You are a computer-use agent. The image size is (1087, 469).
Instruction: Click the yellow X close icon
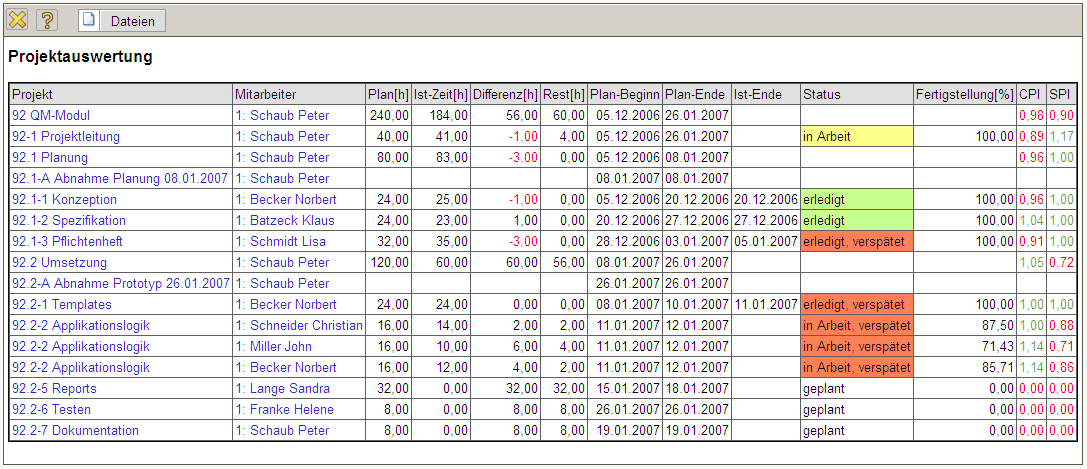(x=18, y=20)
